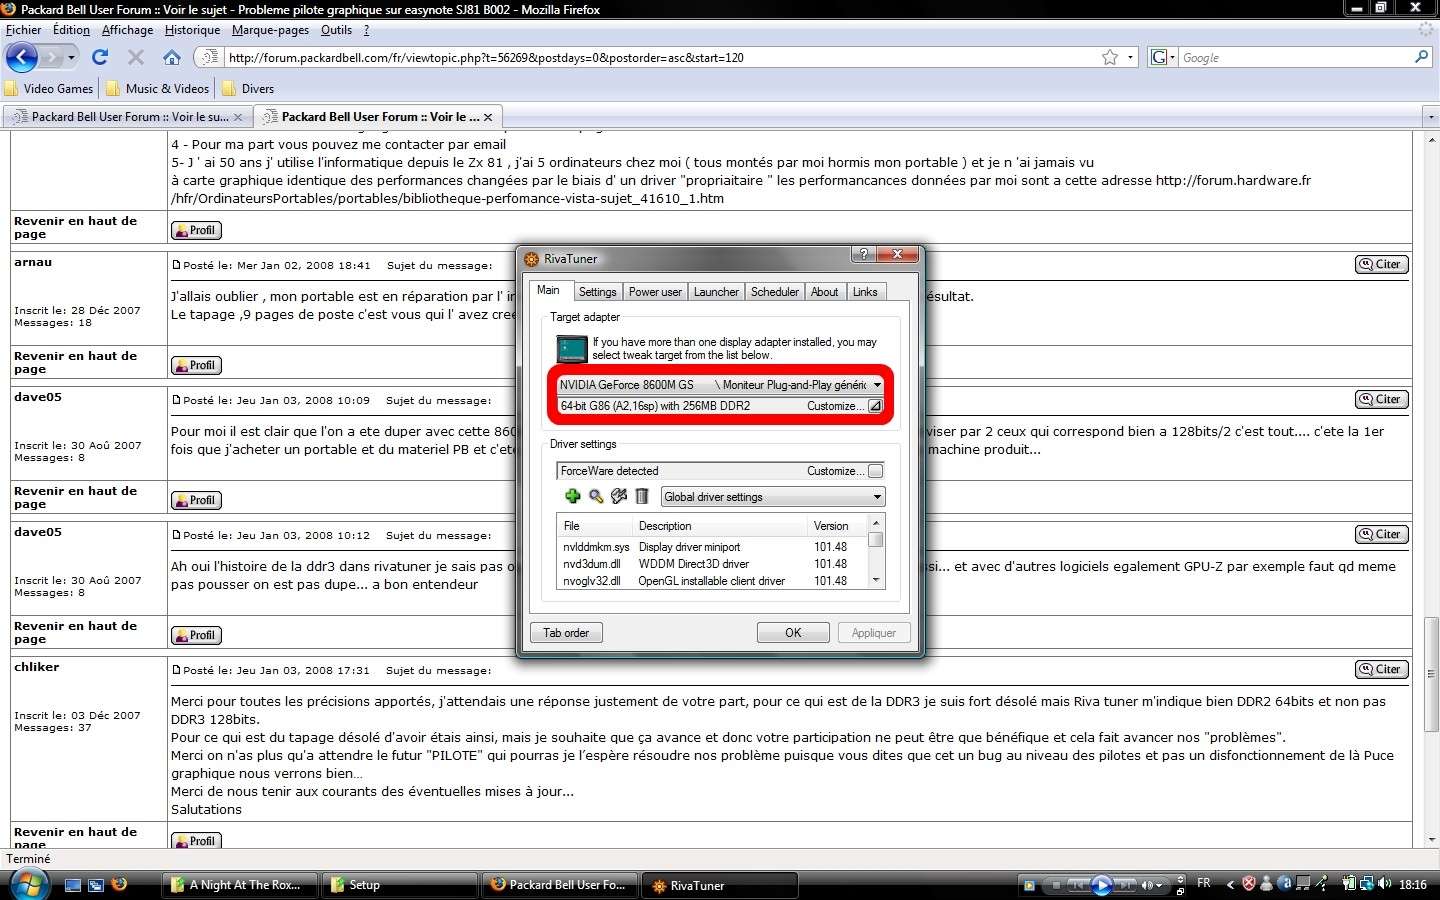Click the power battery tray icon

[1349, 884]
